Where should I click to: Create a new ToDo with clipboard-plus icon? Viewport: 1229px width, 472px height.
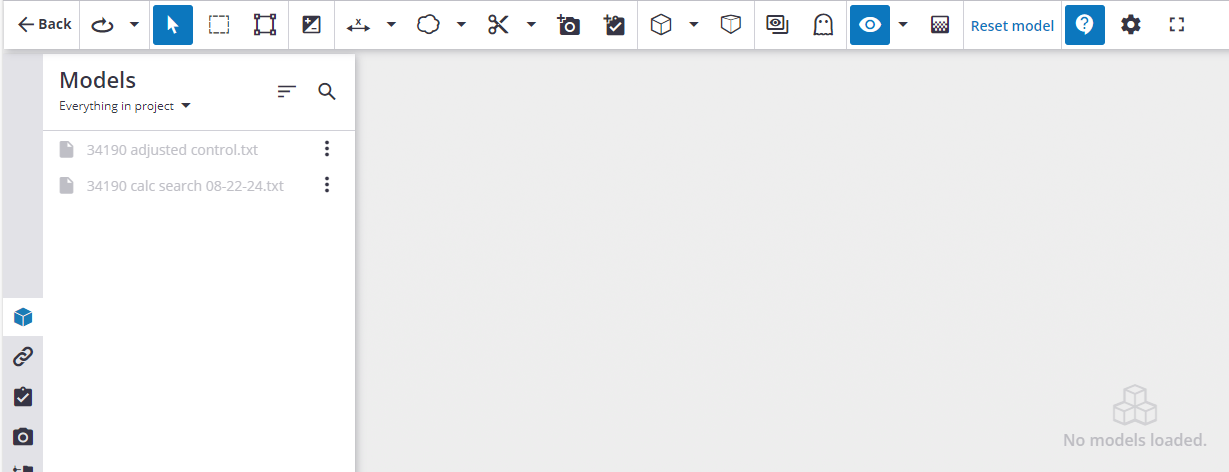tap(615, 25)
